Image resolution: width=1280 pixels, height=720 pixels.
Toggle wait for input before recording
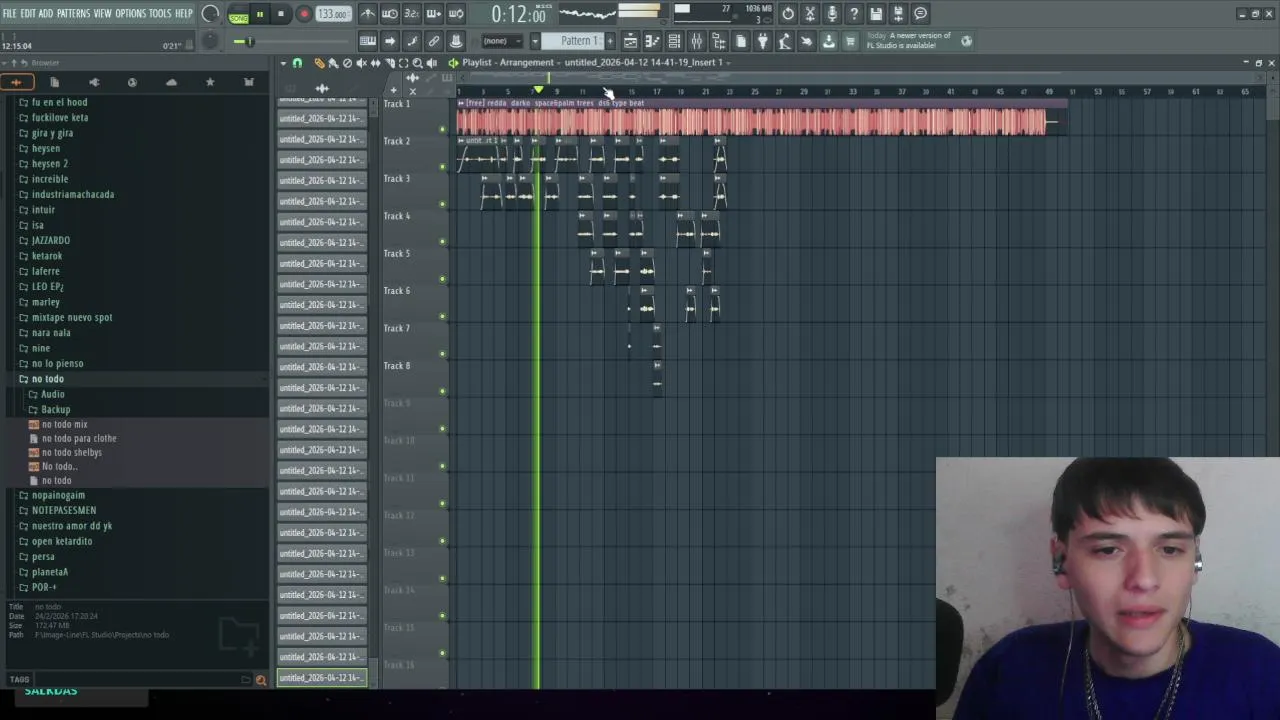pos(390,14)
